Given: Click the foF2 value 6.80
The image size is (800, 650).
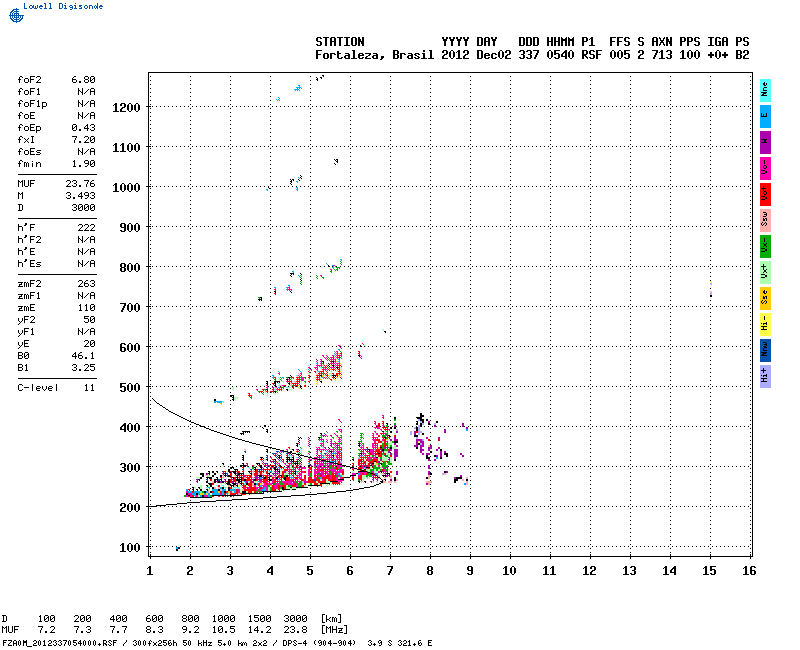Looking at the screenshot, I should (x=83, y=80).
